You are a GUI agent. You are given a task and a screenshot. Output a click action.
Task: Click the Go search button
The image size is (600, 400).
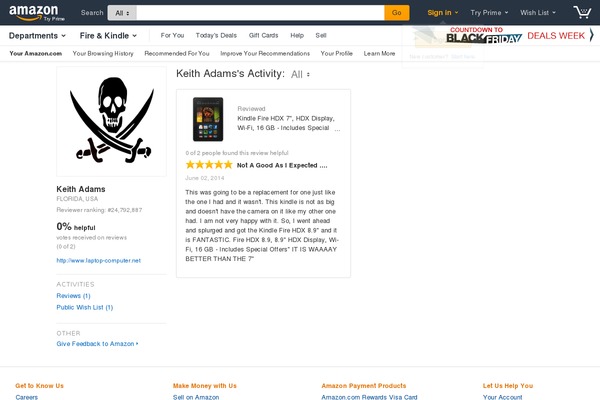(x=397, y=13)
